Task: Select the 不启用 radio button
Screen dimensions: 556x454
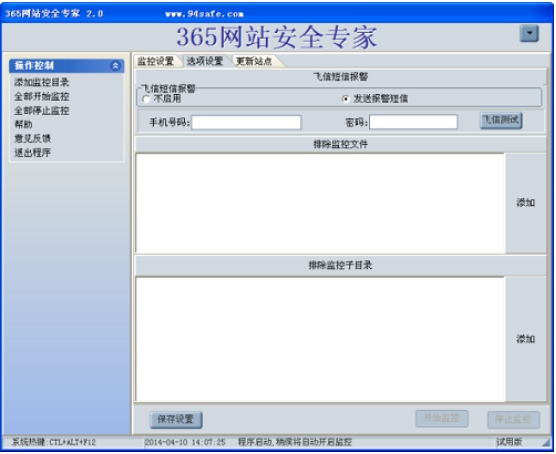Action: pyautogui.click(x=146, y=99)
